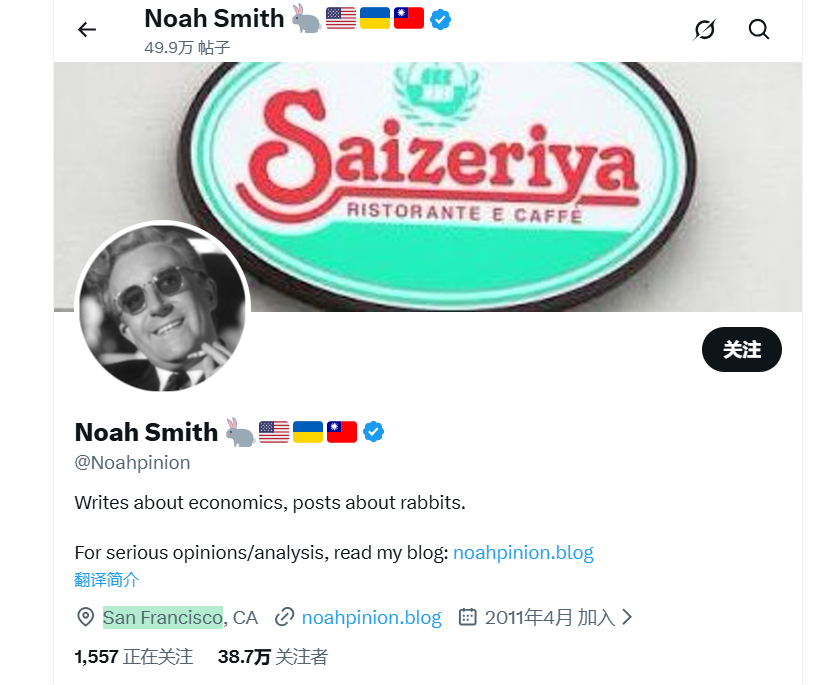This screenshot has width=835, height=685.
Task: Click the calendar icon beside join date
Action: tap(468, 617)
